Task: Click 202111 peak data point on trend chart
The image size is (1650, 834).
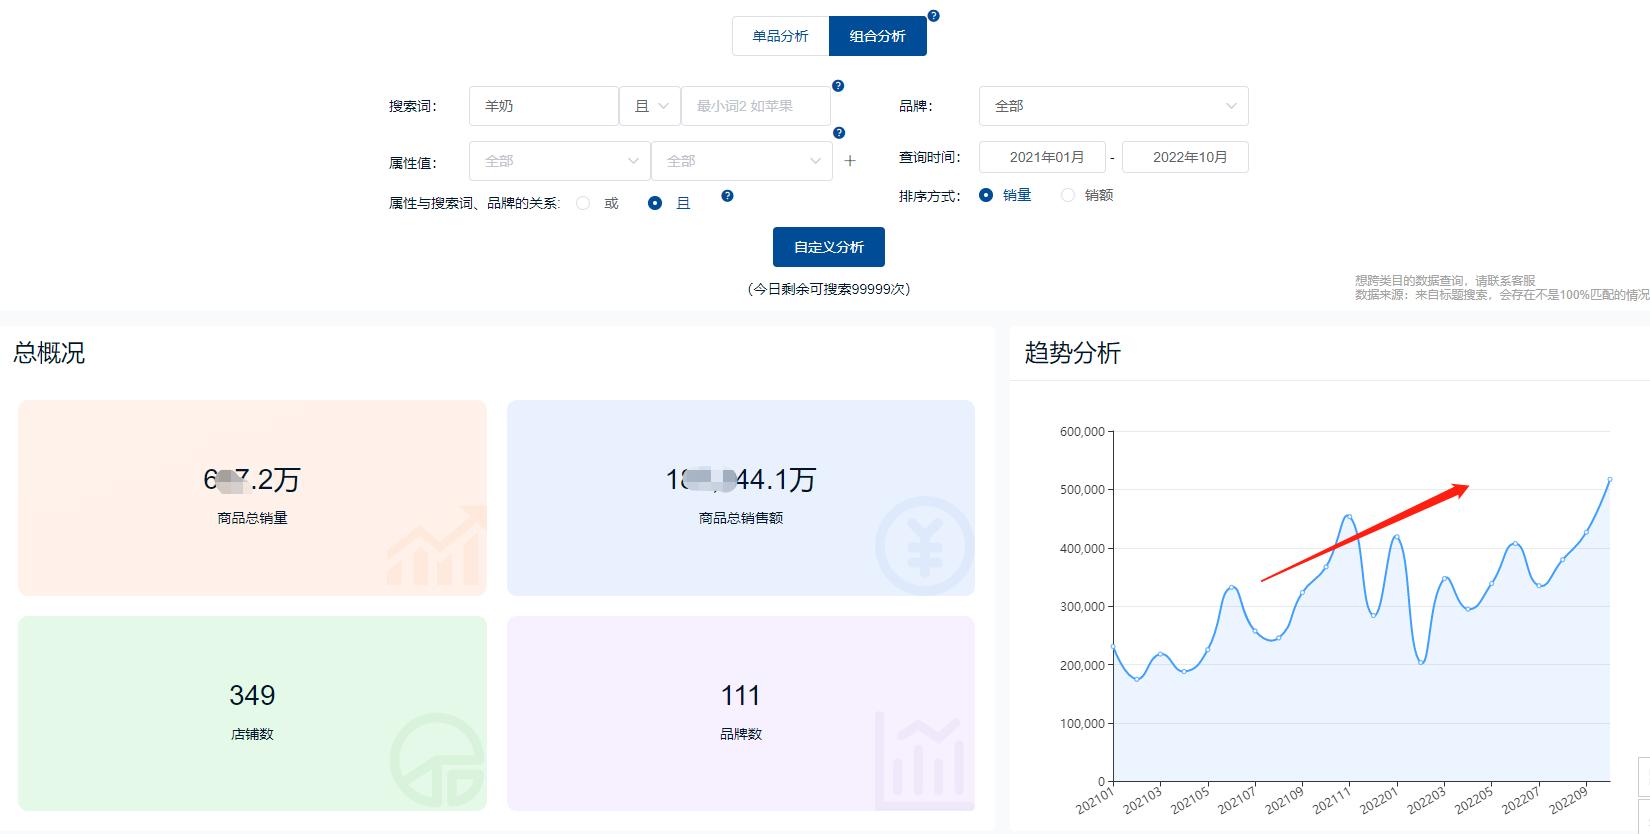Action: tap(1349, 517)
